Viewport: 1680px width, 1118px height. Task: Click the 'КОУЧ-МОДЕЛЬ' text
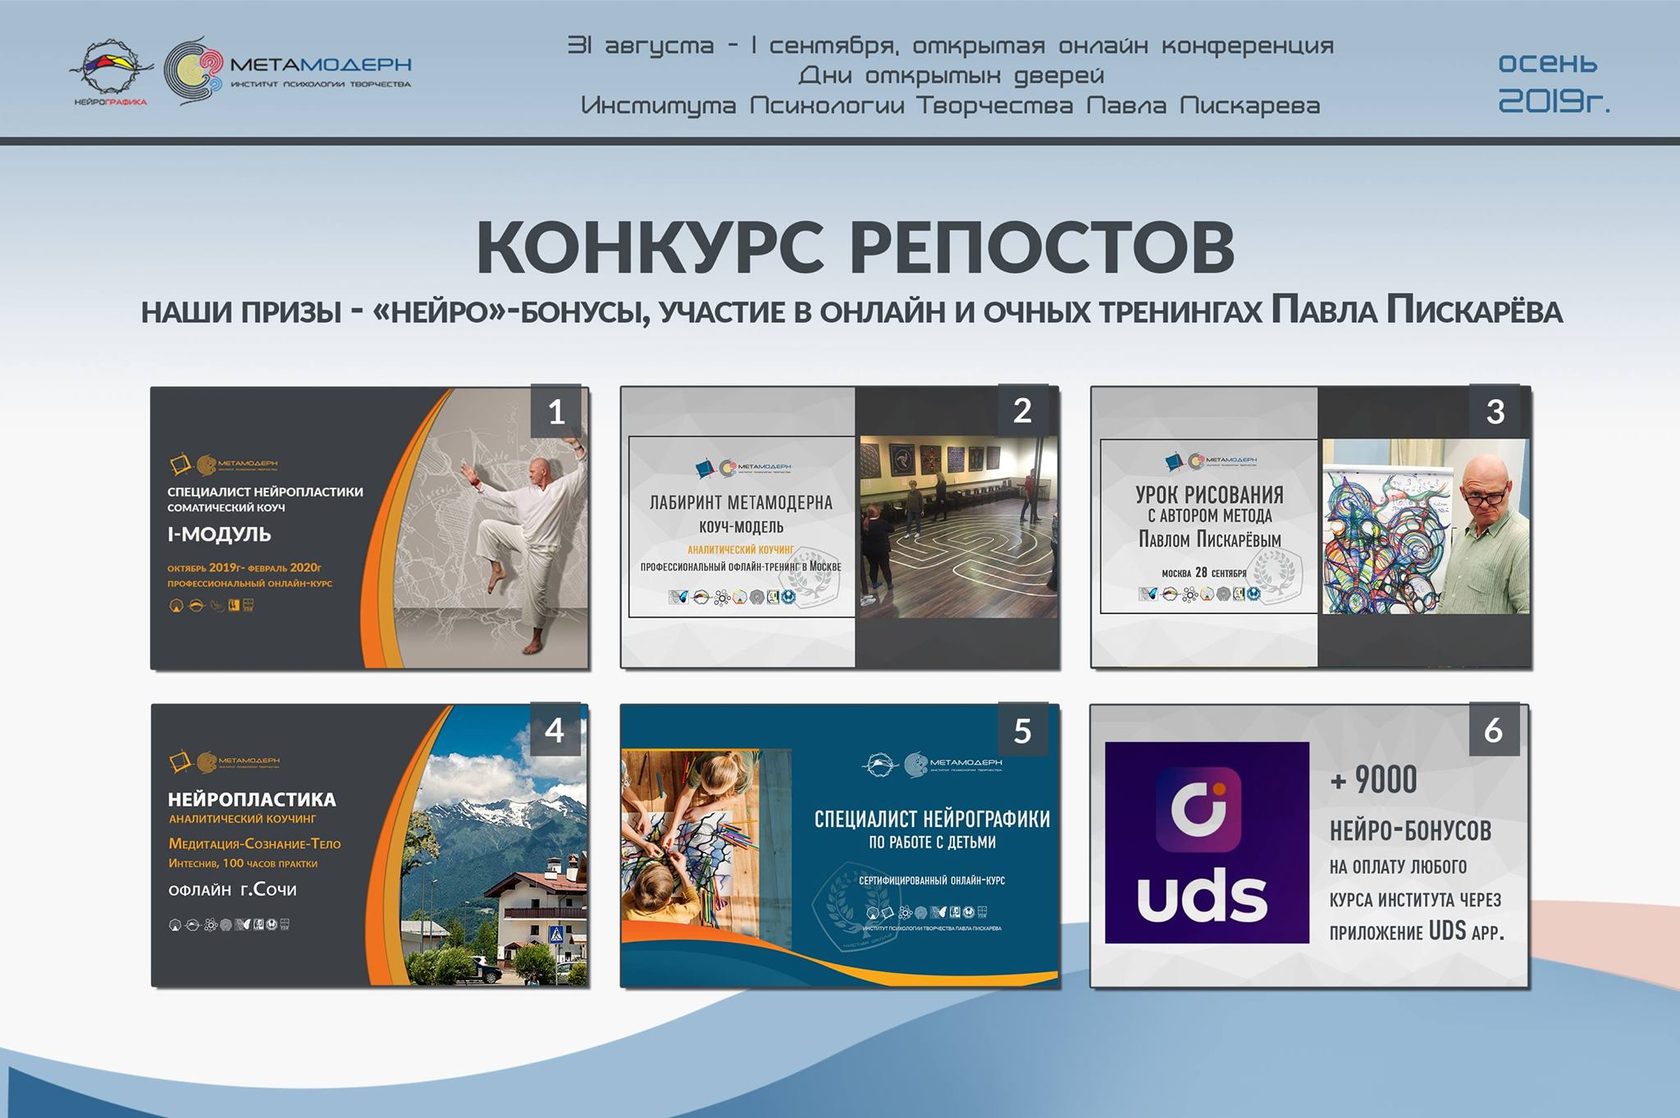click(741, 527)
